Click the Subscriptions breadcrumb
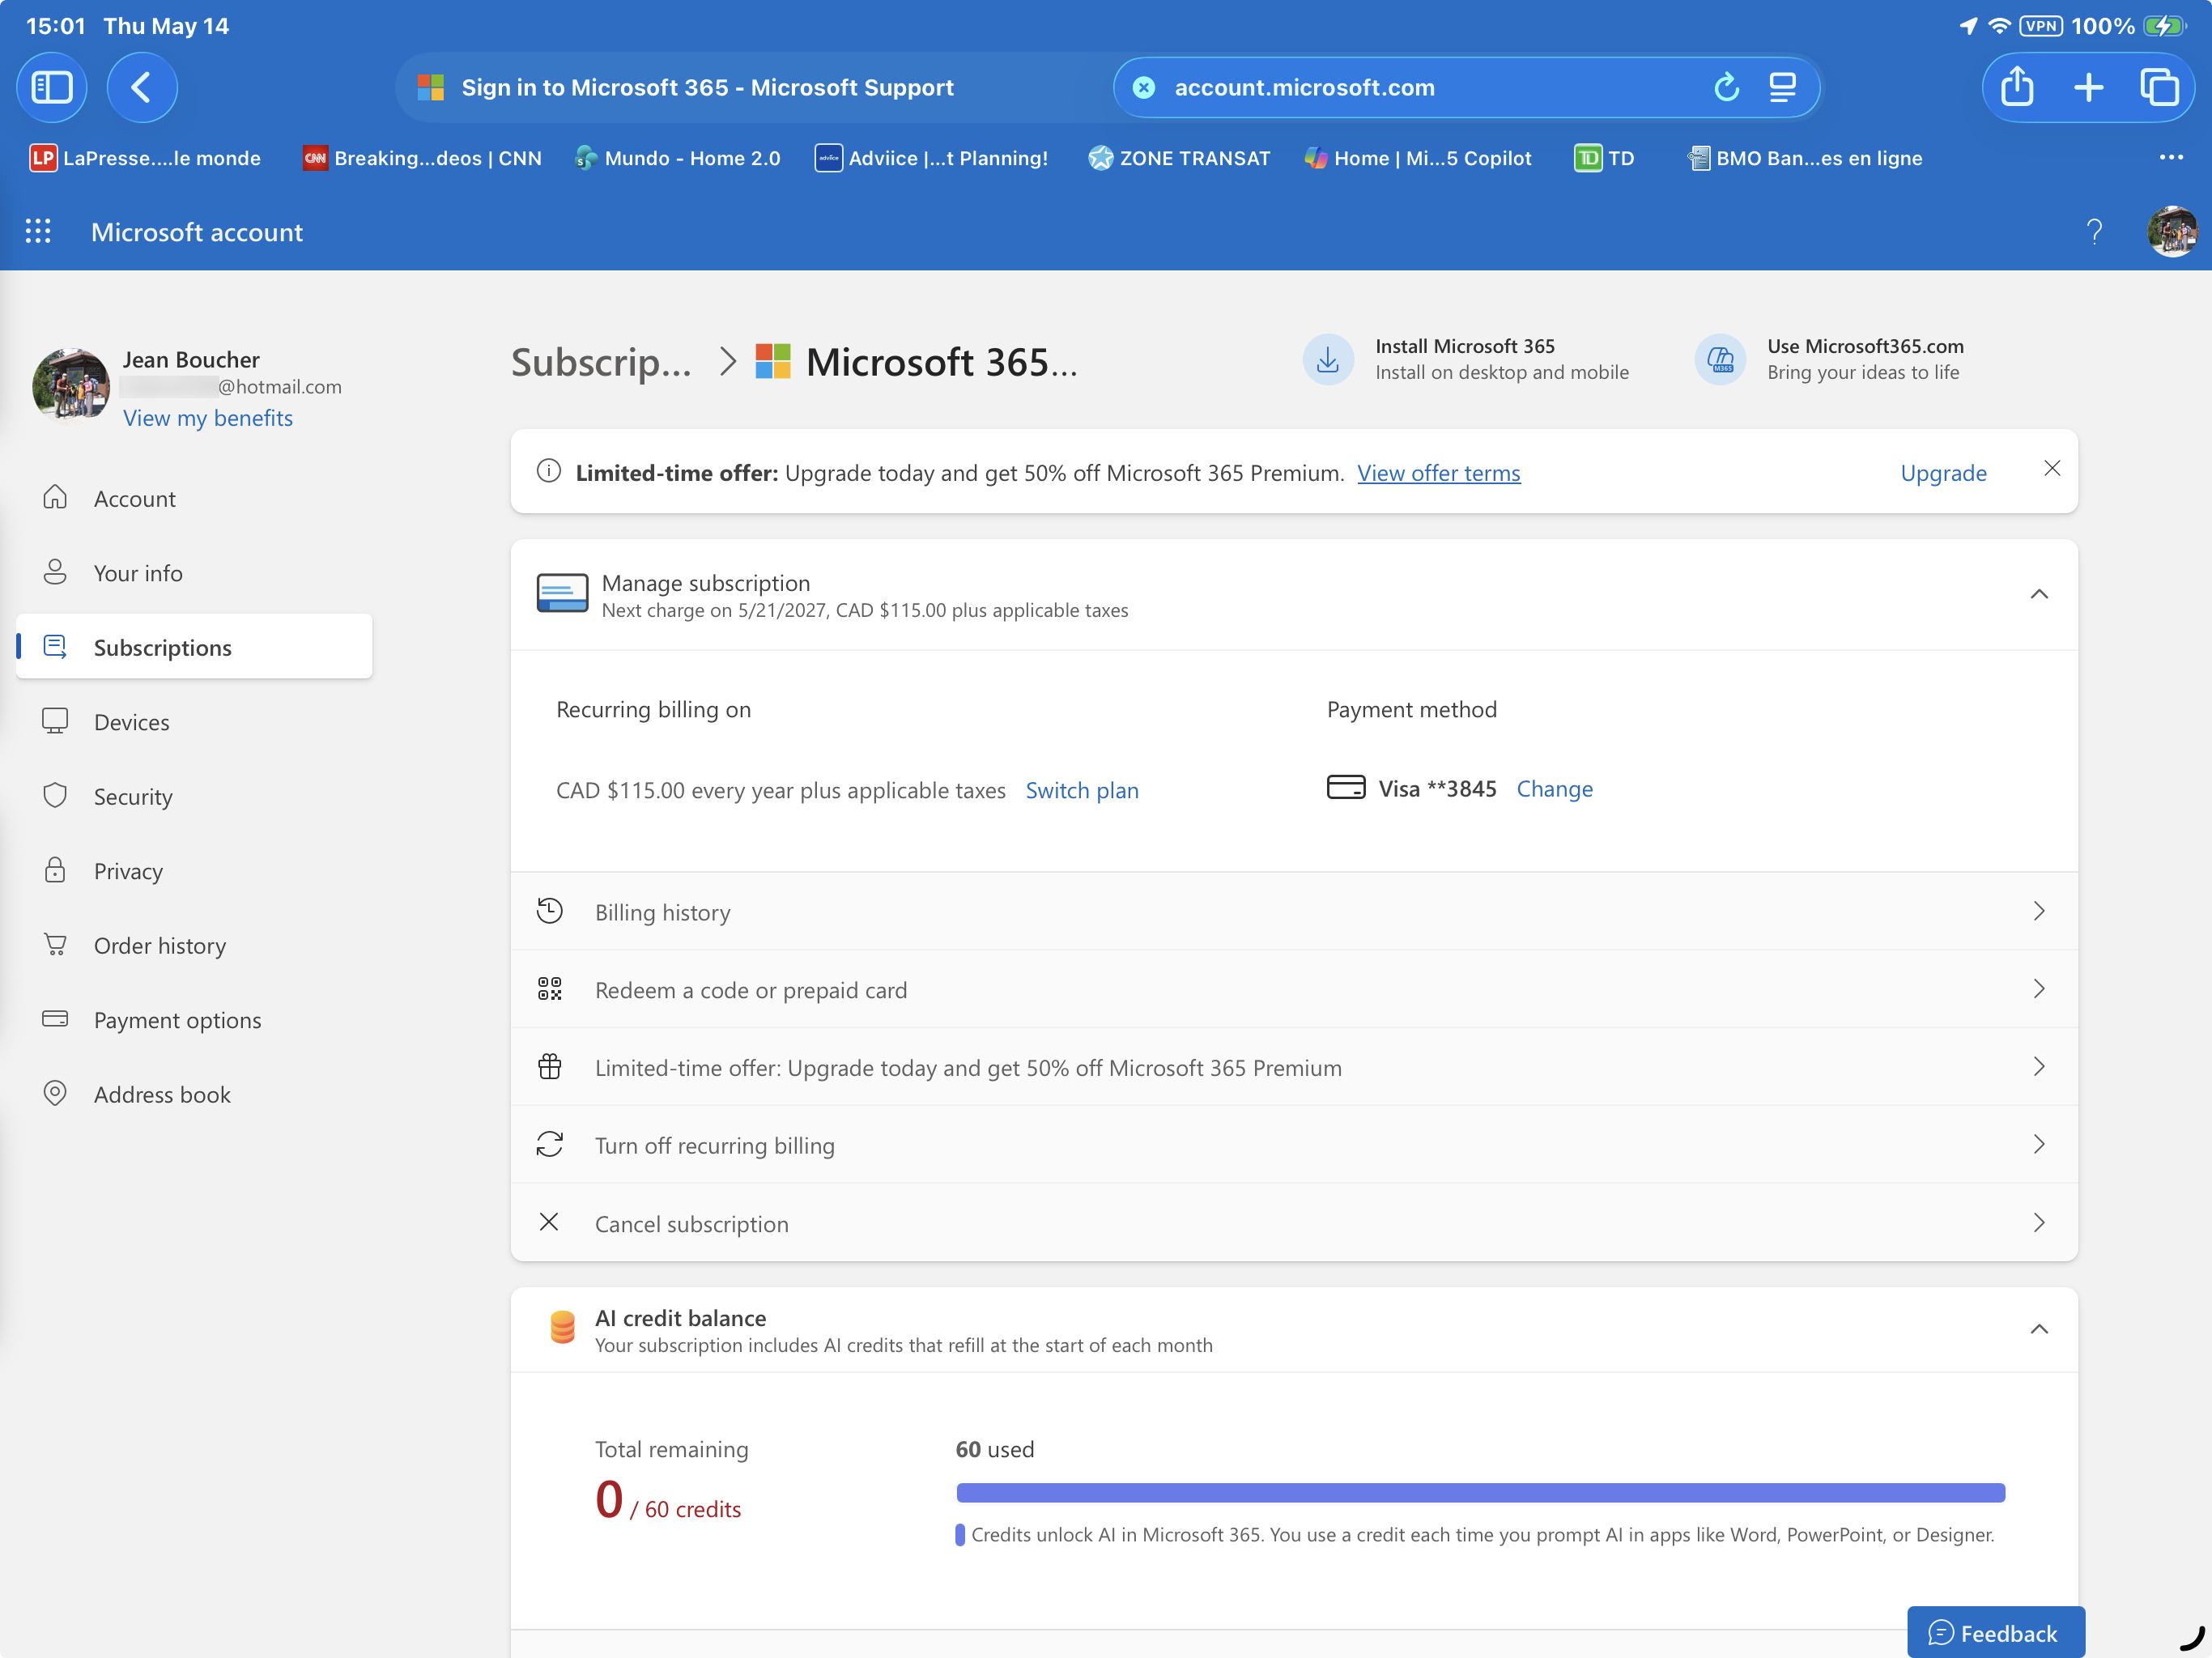The height and width of the screenshot is (1658, 2212). 601,362
